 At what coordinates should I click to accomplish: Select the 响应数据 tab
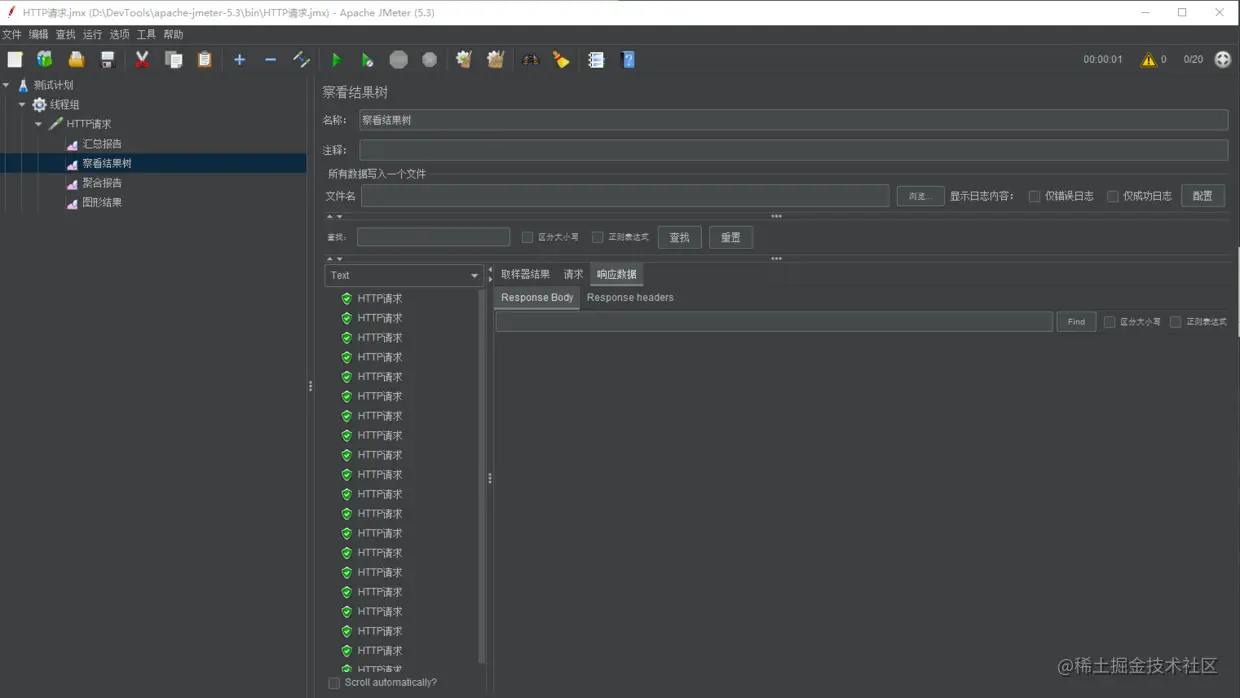pos(616,274)
